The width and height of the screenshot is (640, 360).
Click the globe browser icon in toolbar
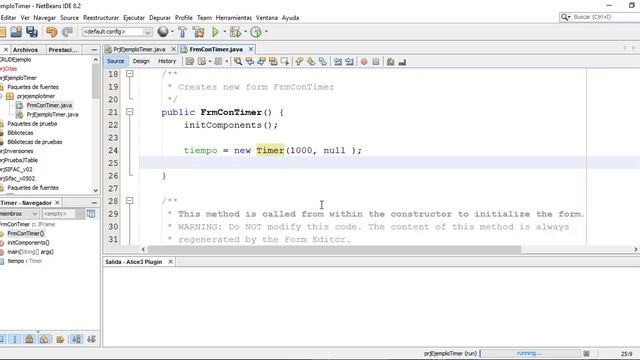click(x=163, y=31)
